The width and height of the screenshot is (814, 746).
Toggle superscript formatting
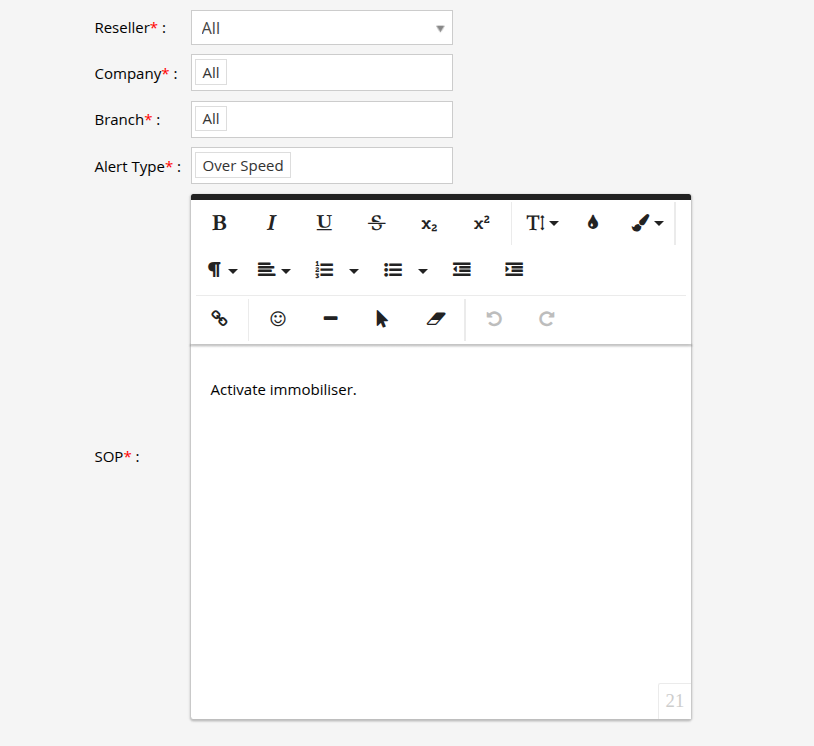pos(481,223)
